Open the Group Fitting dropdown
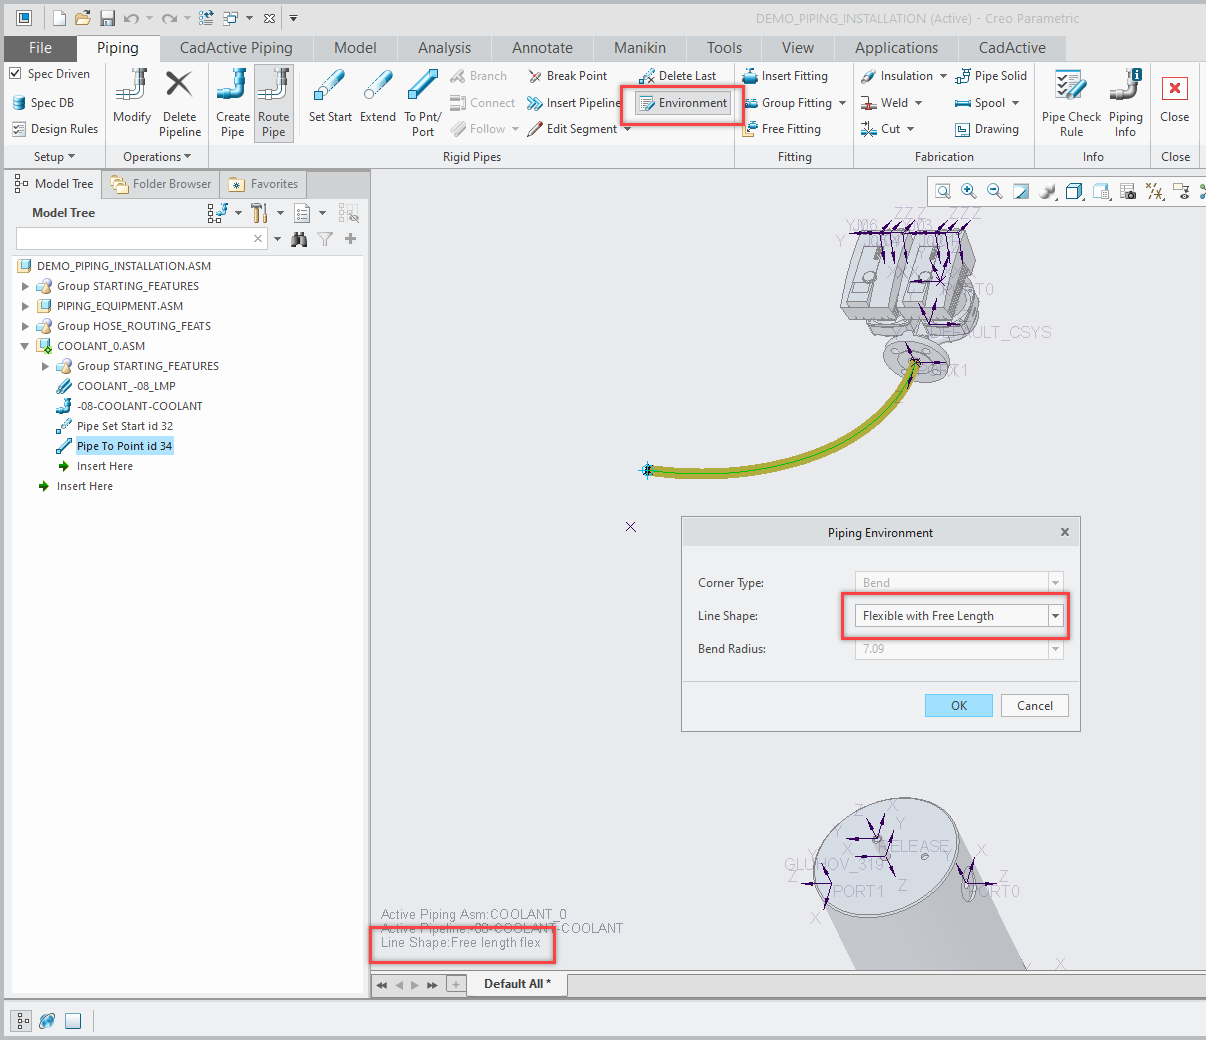The width and height of the screenshot is (1206, 1040). tap(842, 103)
